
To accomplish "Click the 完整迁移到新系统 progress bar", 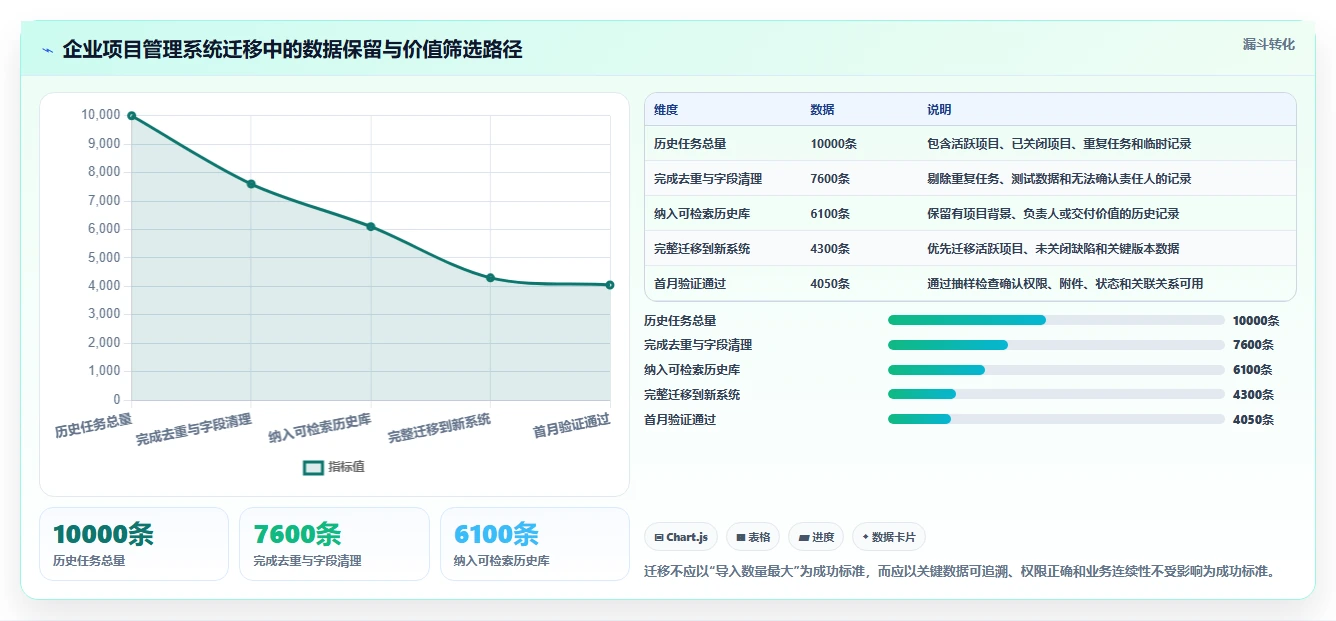I will click(1056, 395).
